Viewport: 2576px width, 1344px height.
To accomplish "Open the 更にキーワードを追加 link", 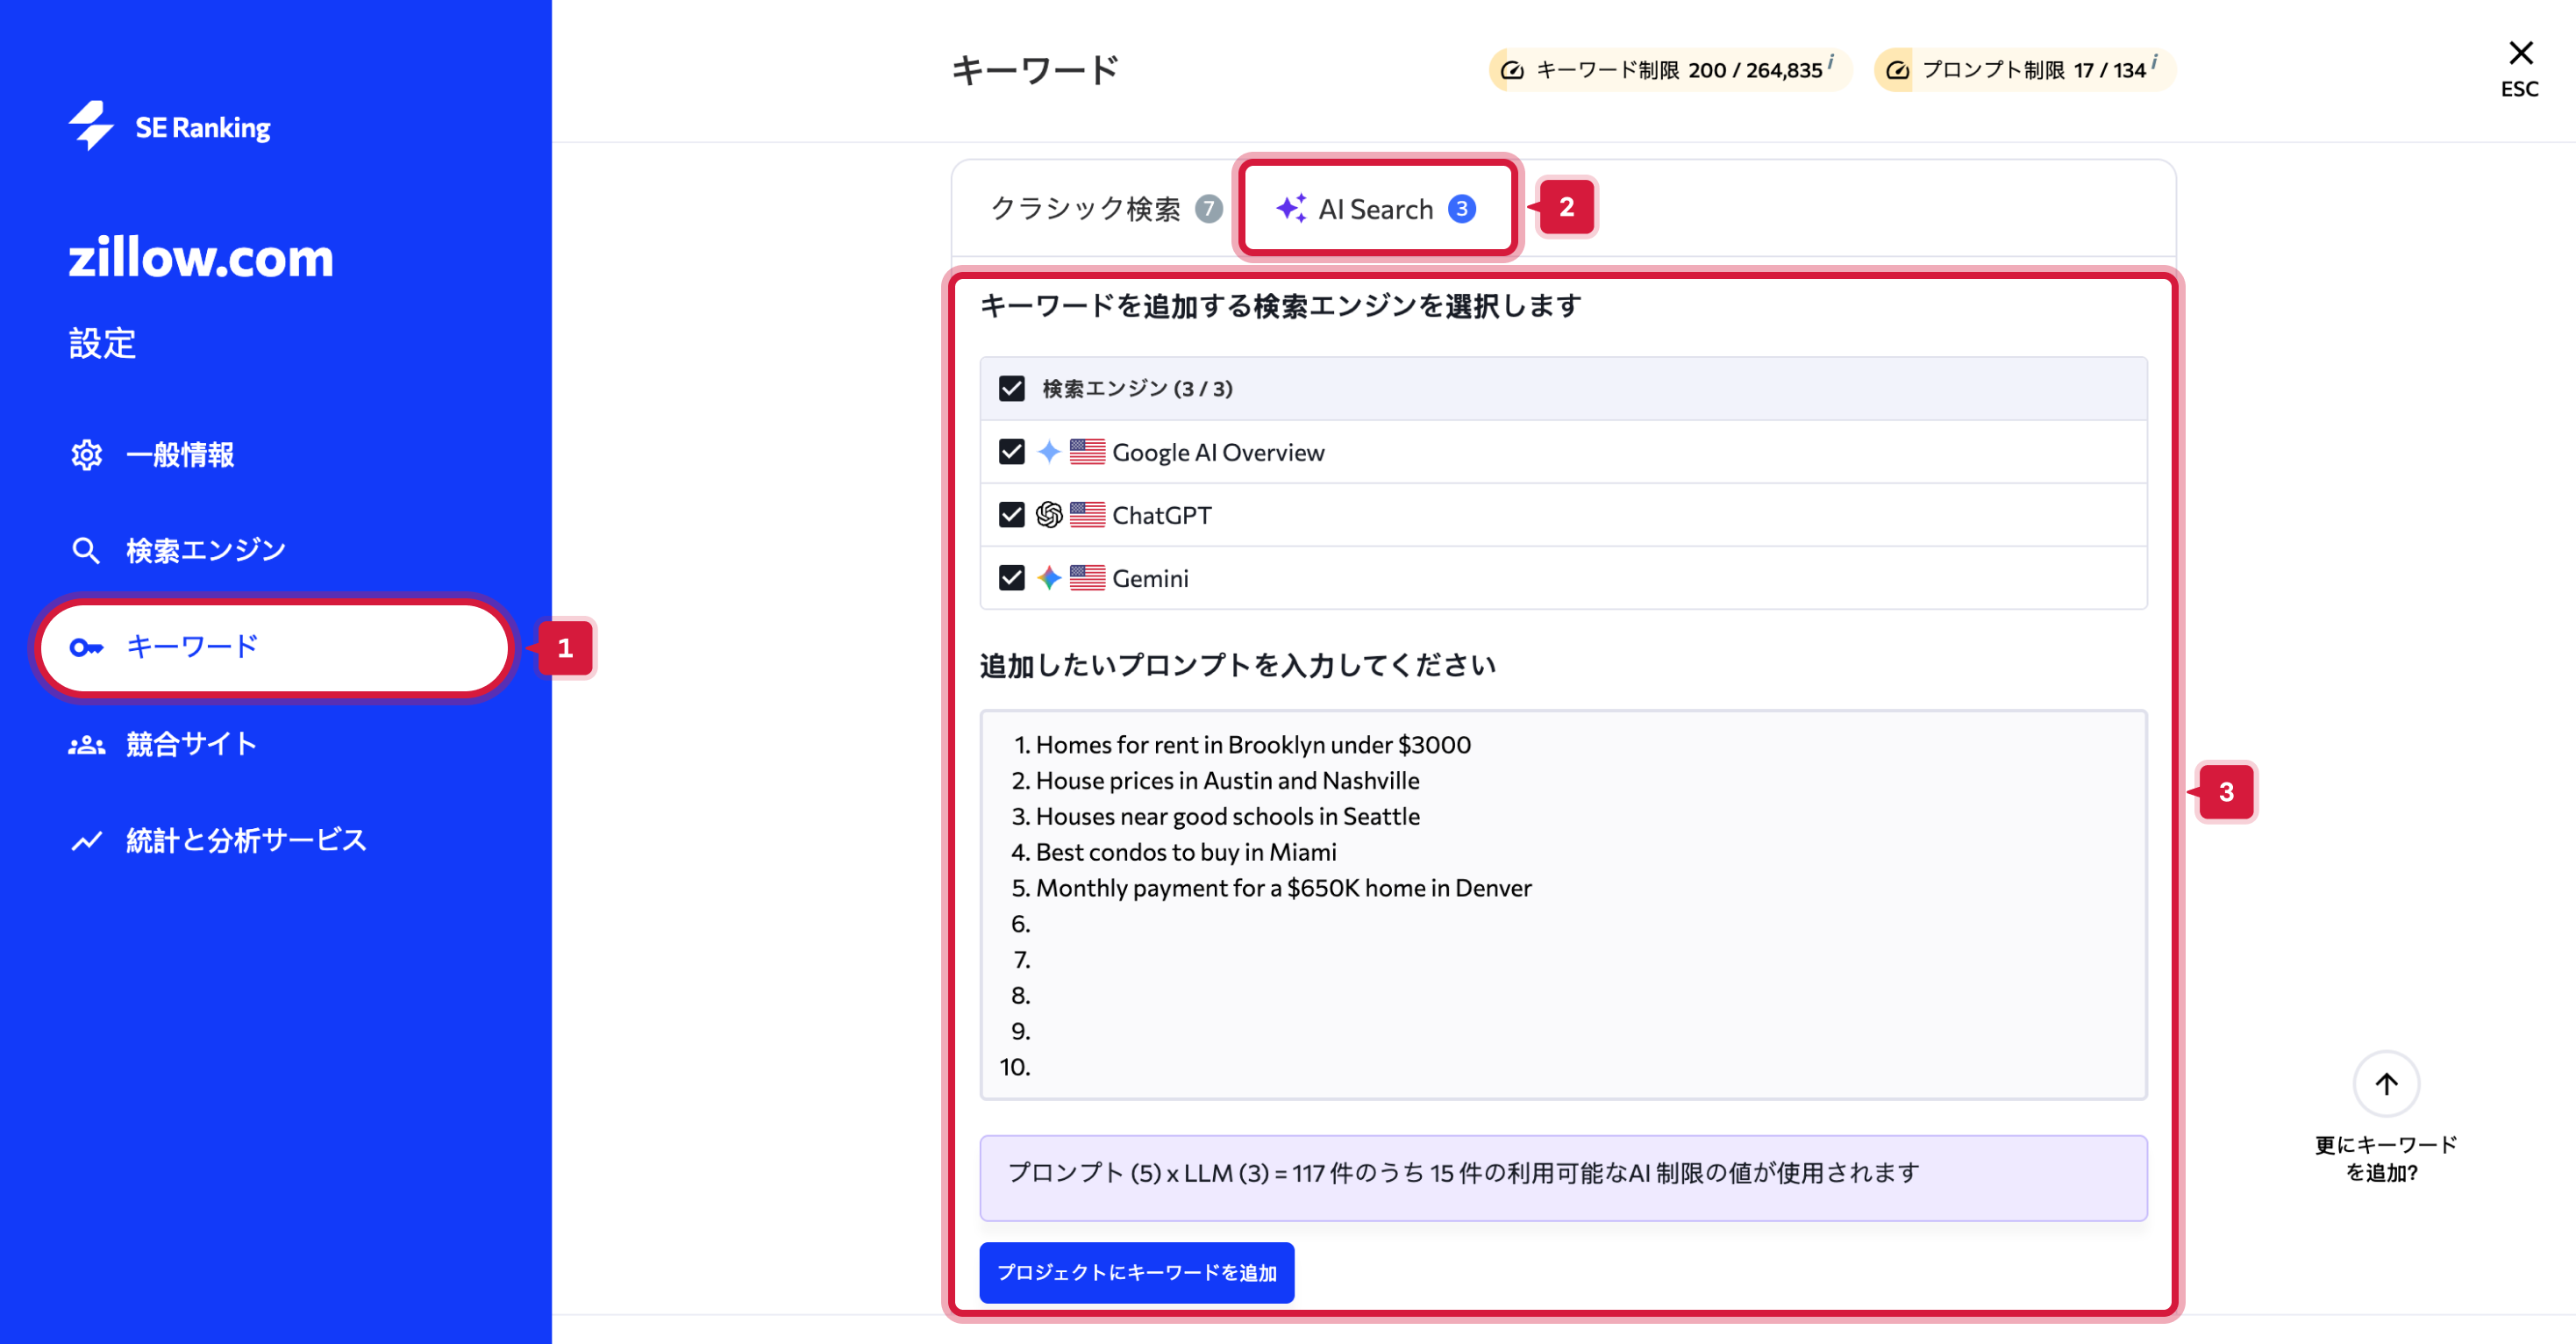I will click(2386, 1158).
